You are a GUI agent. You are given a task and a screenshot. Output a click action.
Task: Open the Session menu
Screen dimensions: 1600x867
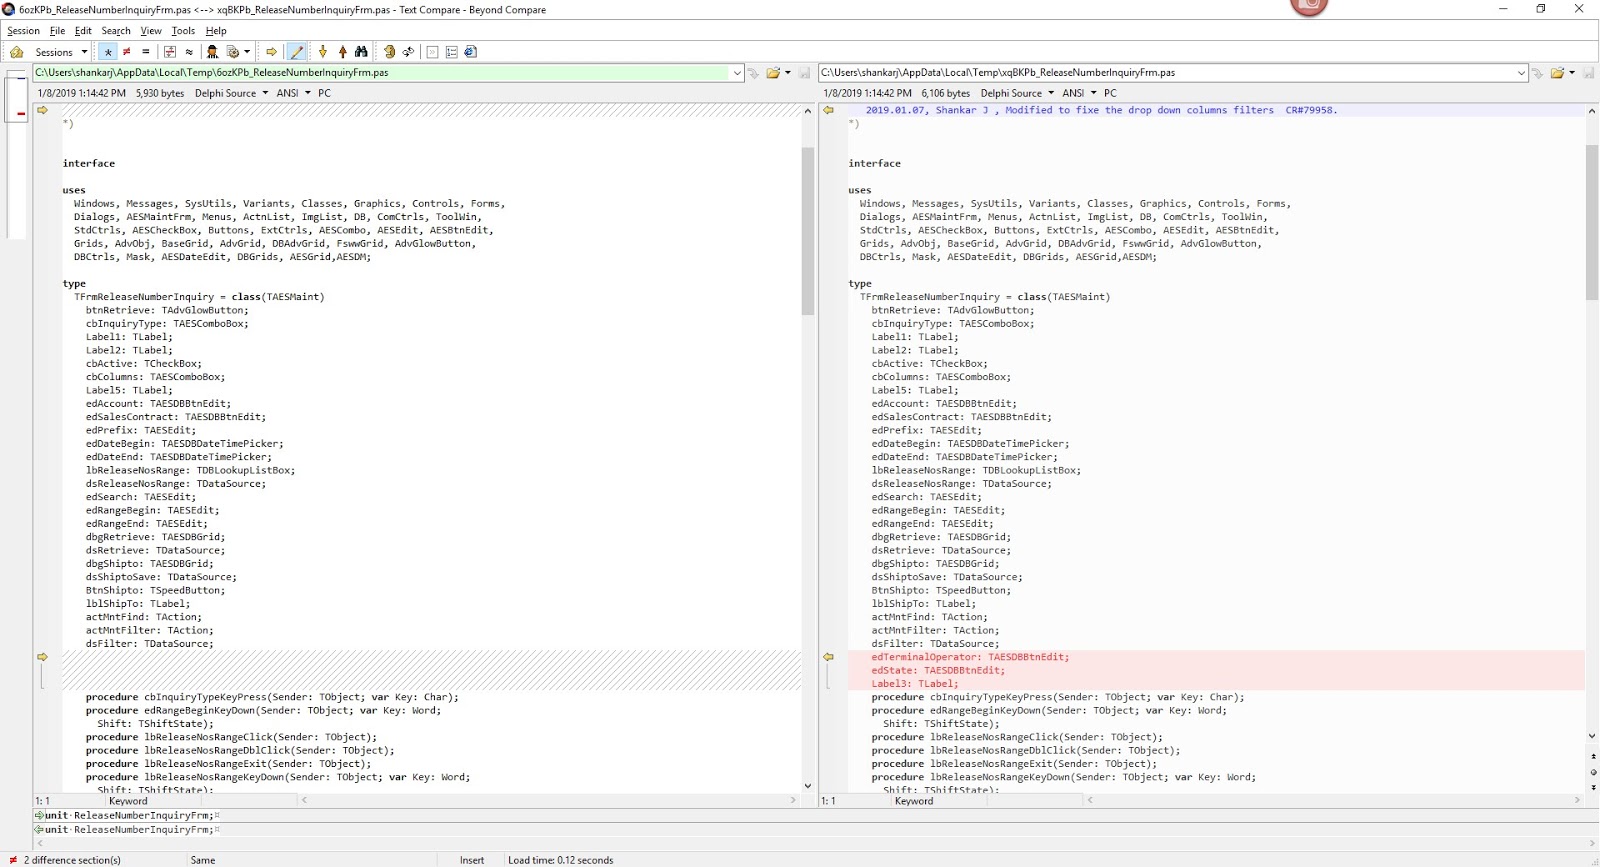(23, 31)
